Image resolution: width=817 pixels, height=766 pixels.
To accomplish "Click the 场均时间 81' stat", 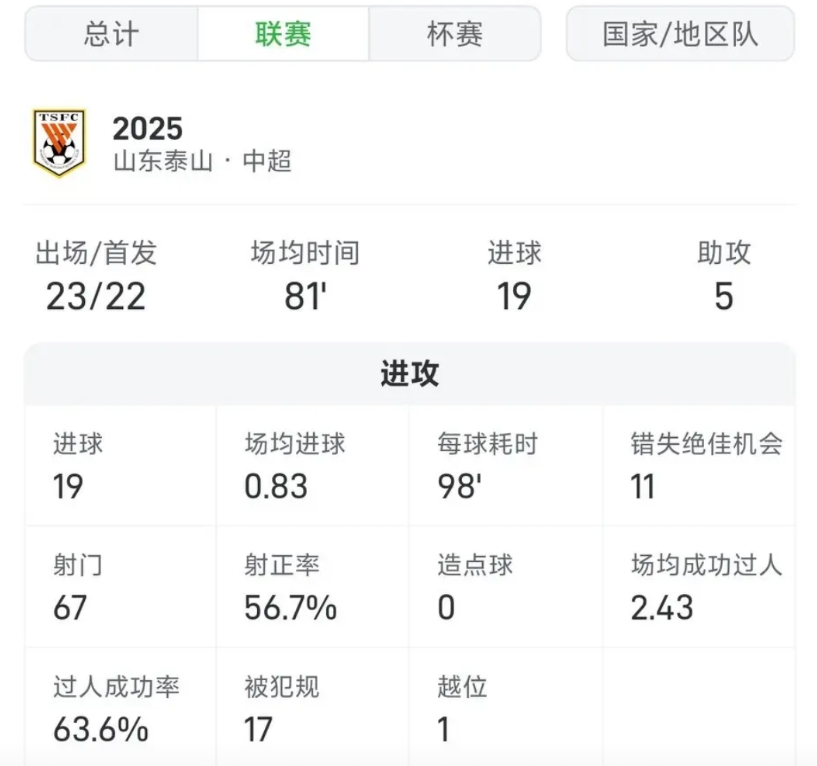I will click(305, 275).
